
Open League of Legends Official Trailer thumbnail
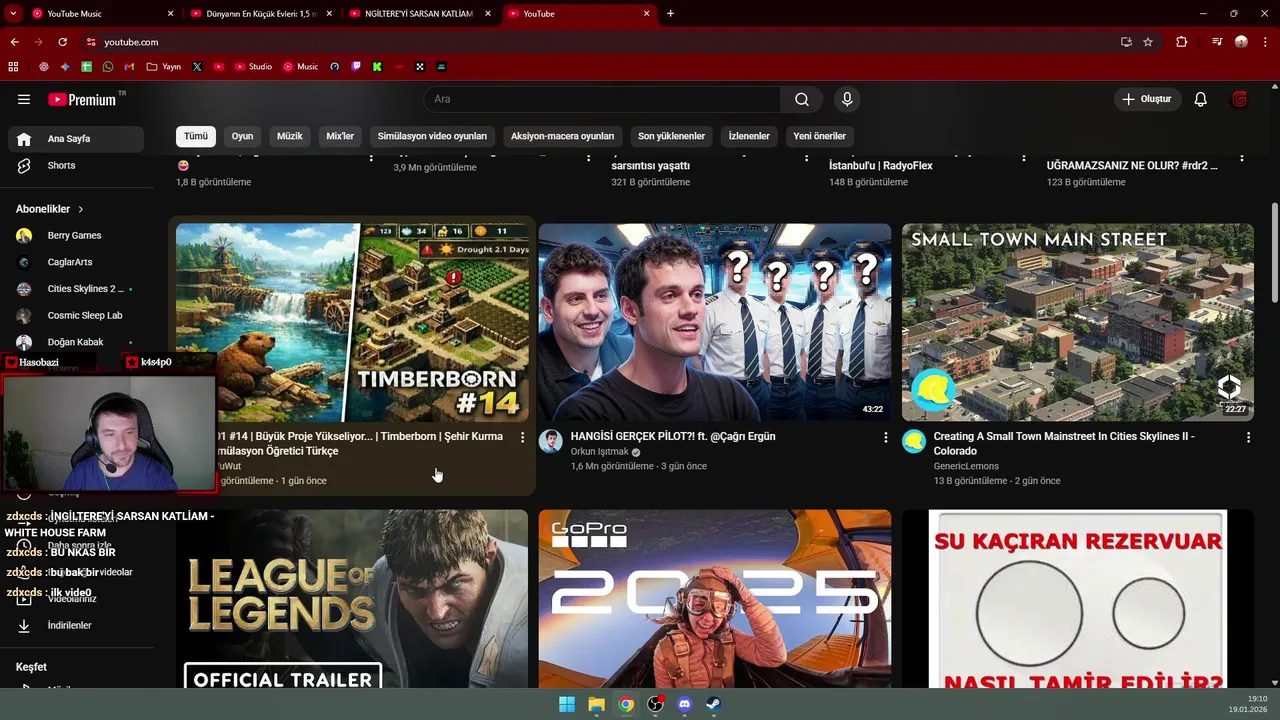tap(352, 598)
